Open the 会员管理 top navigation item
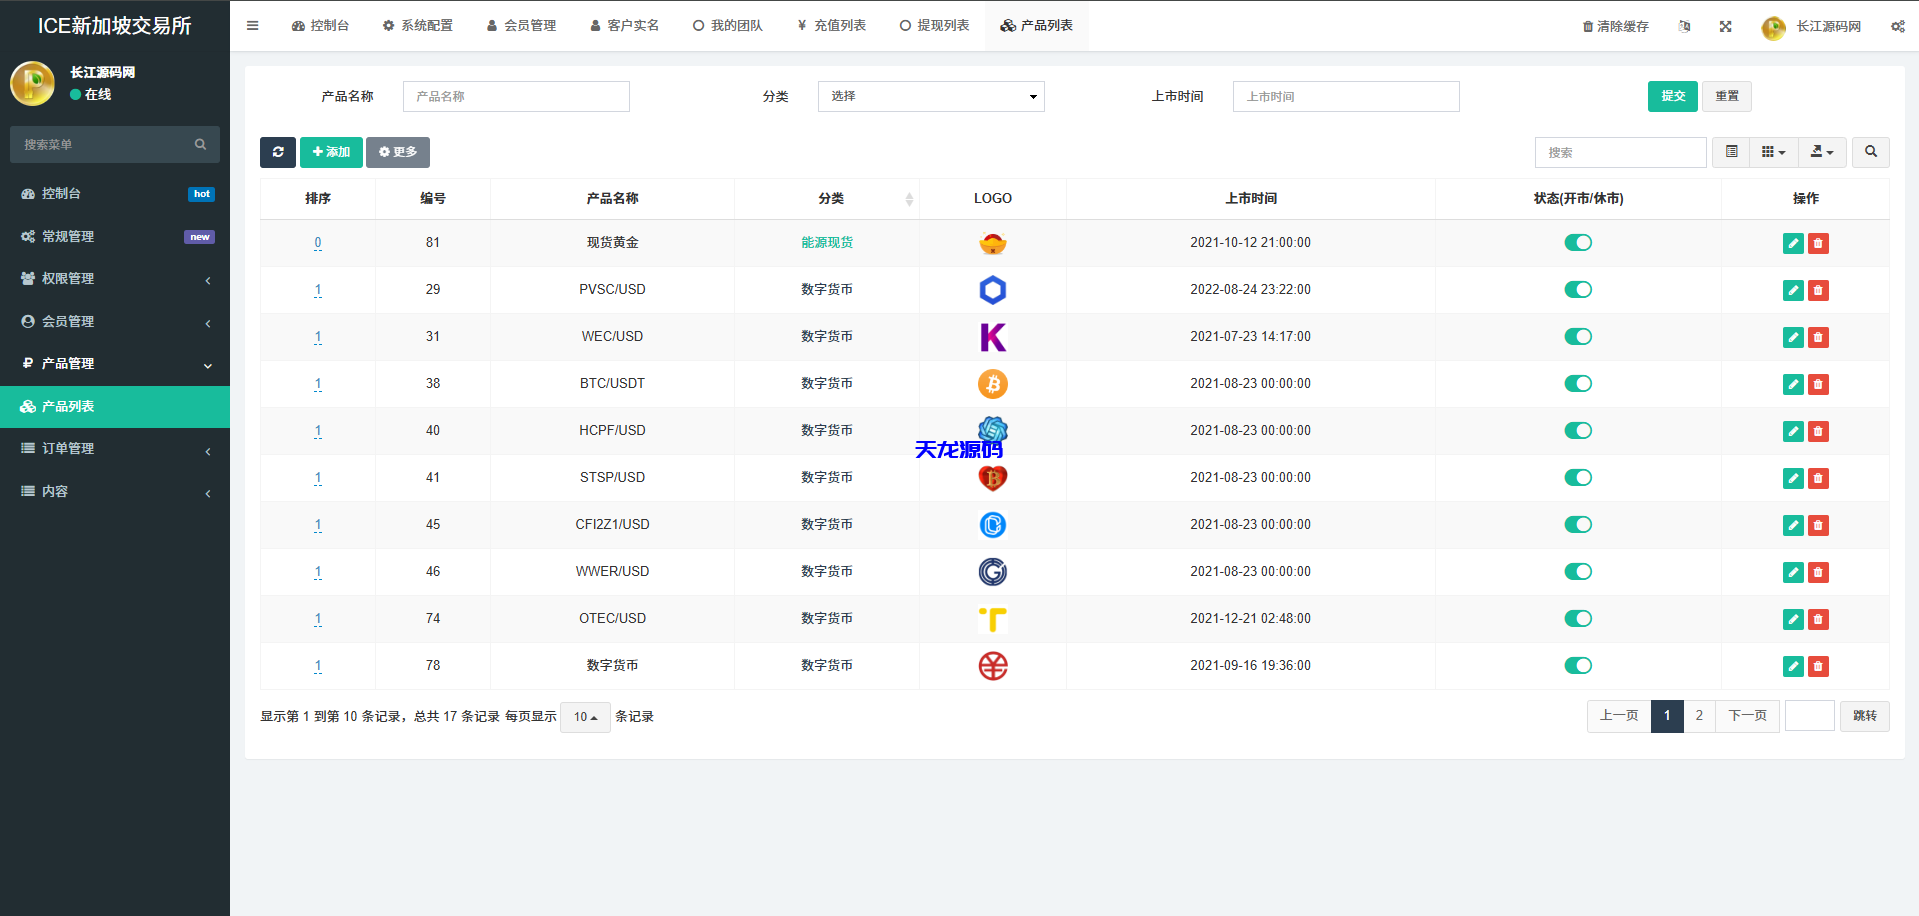Image resolution: width=1919 pixels, height=916 pixels. (521, 25)
